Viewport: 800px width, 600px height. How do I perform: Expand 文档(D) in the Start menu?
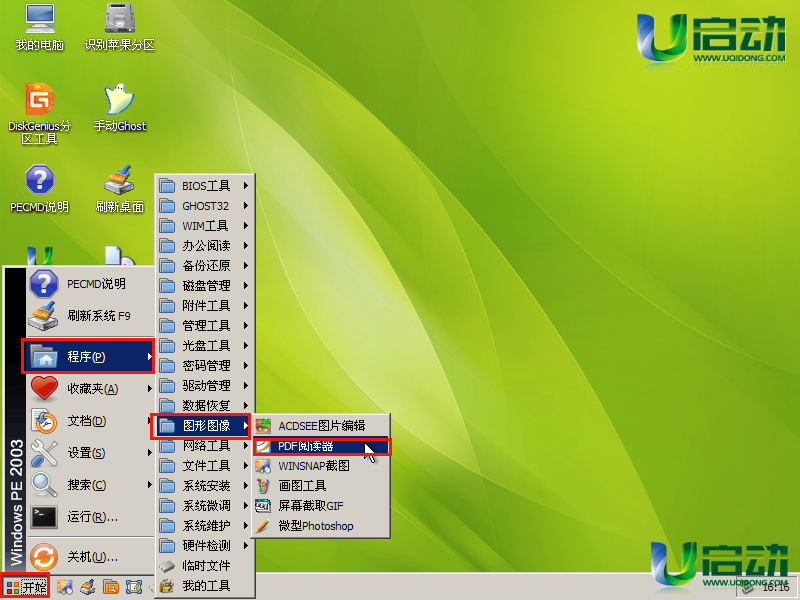(90, 421)
